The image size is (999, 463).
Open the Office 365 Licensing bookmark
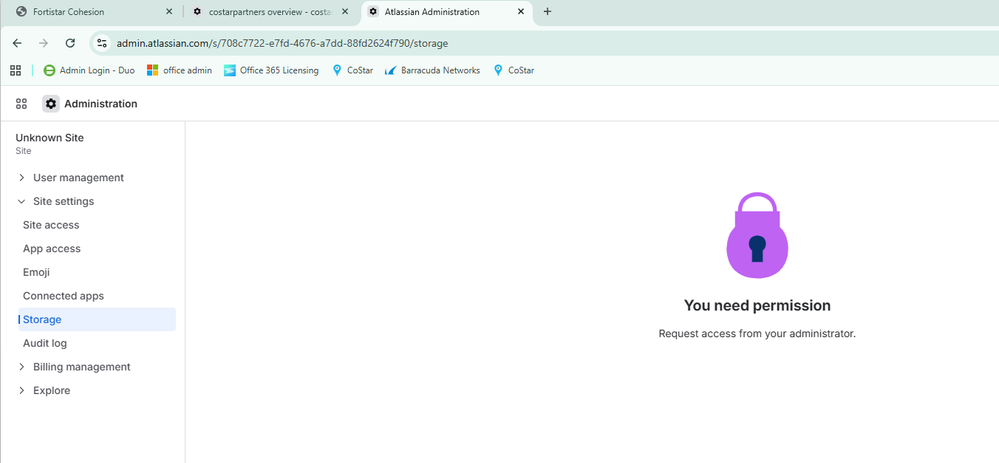coord(271,71)
